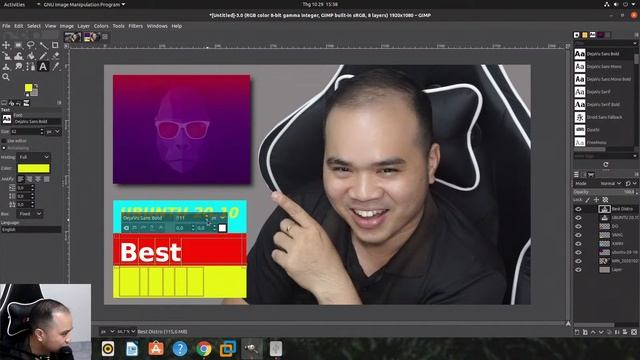The height and width of the screenshot is (360, 640).
Task: Open the on-canvas text unit dropdown
Action: [x=218, y=218]
